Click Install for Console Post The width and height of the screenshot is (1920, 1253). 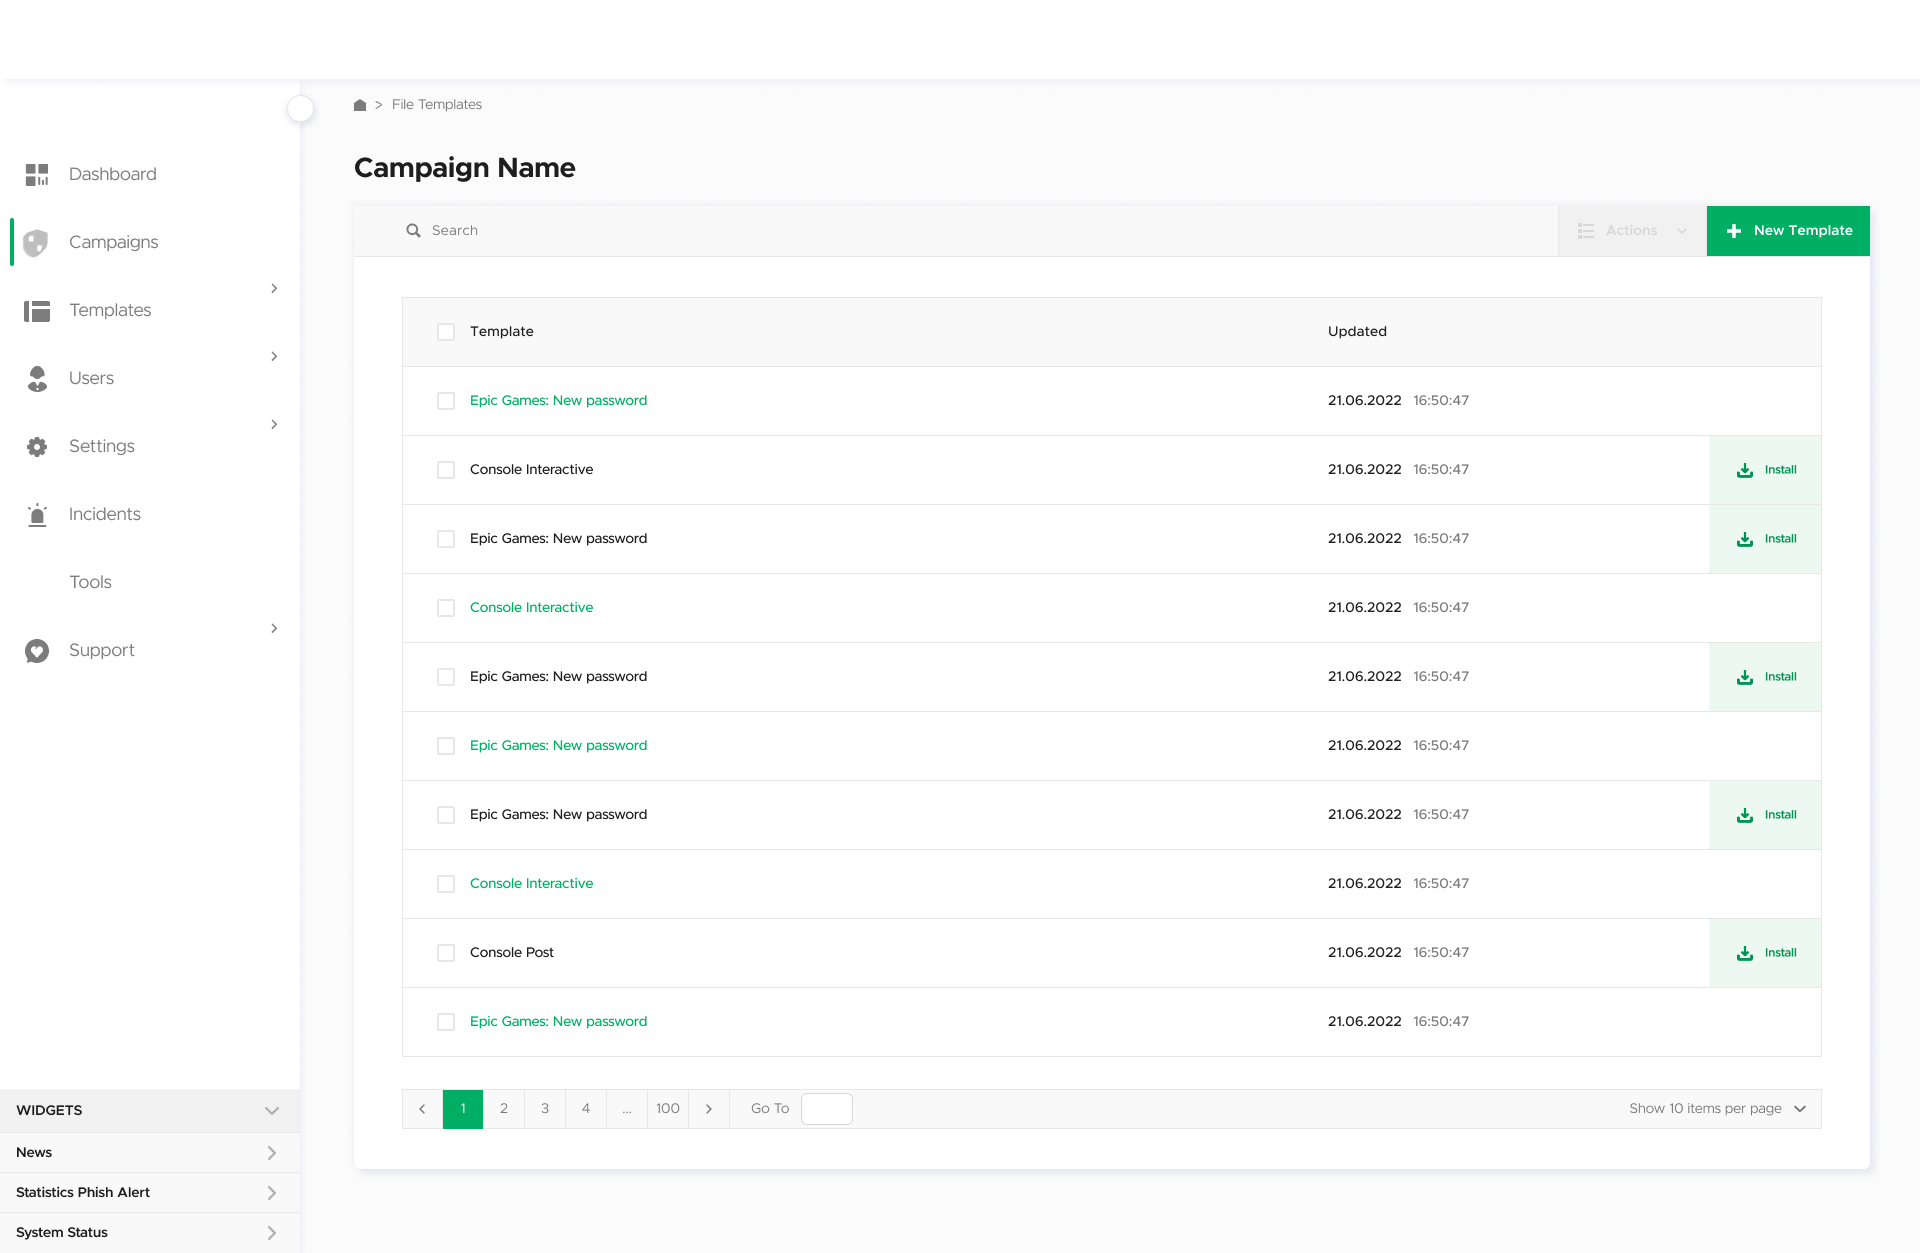(x=1765, y=953)
